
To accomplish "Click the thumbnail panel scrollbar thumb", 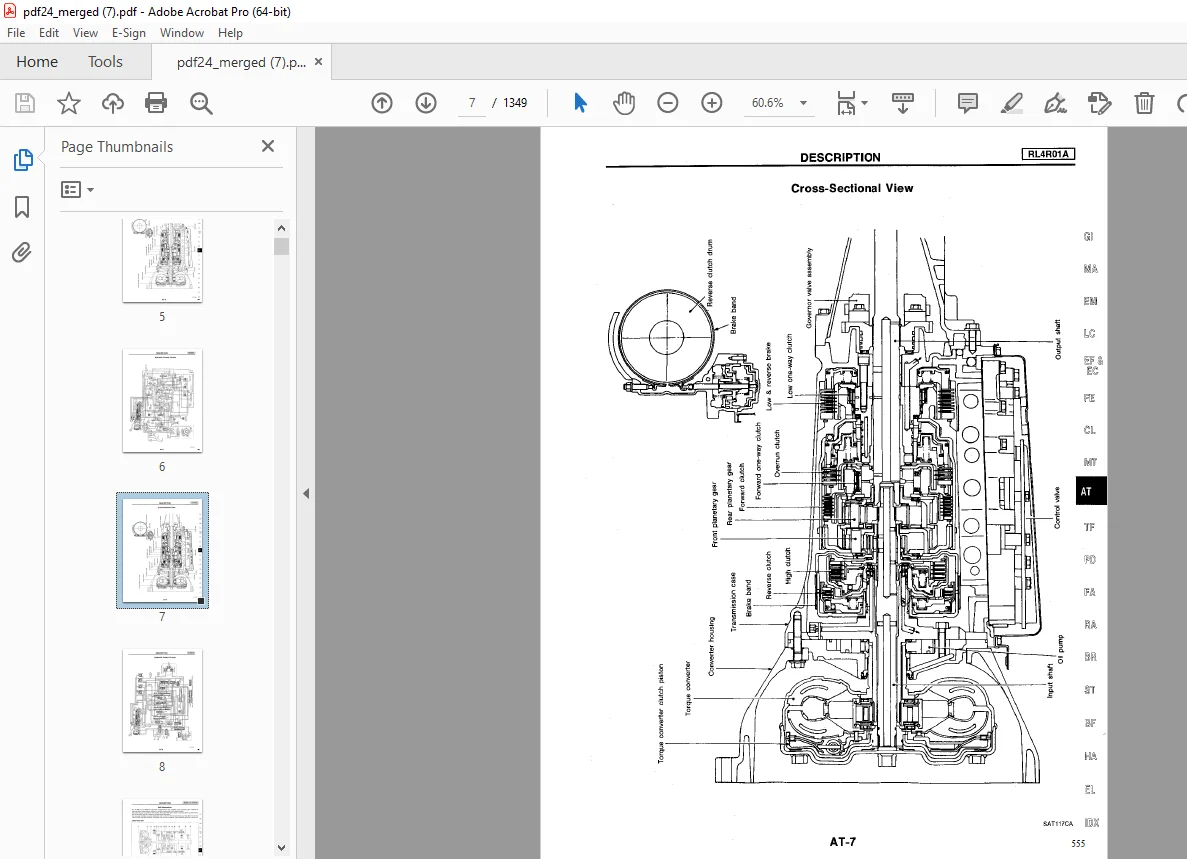I will (282, 247).
